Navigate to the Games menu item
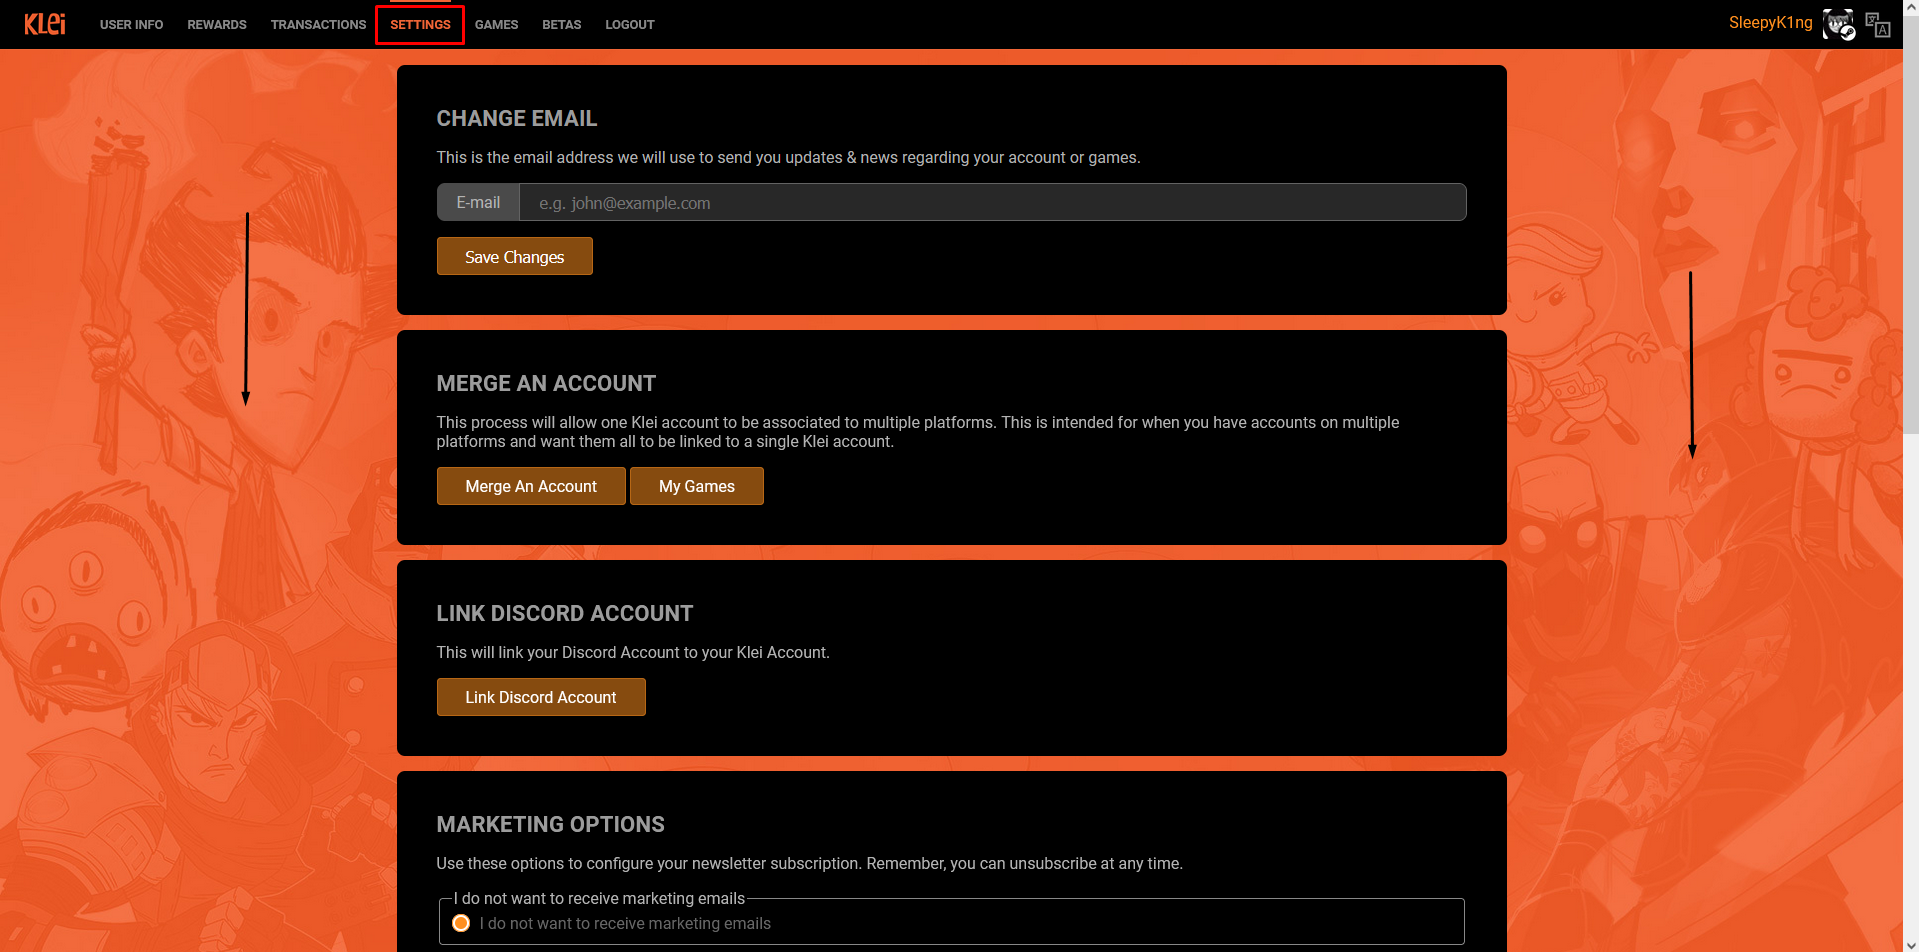The height and width of the screenshot is (952, 1919). click(x=496, y=24)
